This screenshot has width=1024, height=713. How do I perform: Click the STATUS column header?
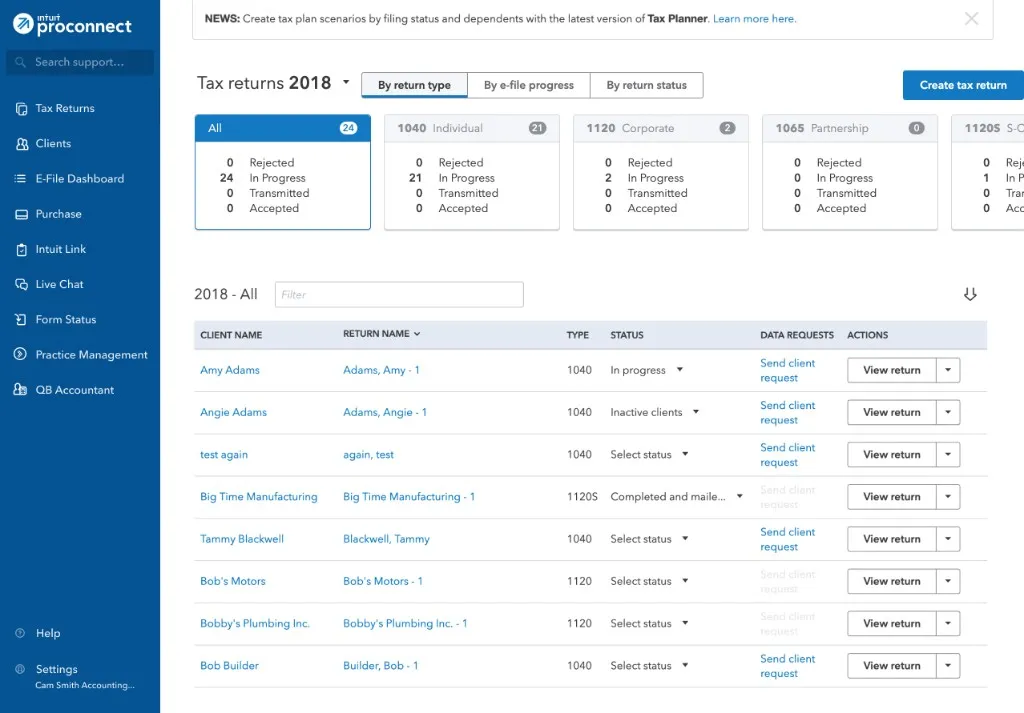pyautogui.click(x=627, y=335)
